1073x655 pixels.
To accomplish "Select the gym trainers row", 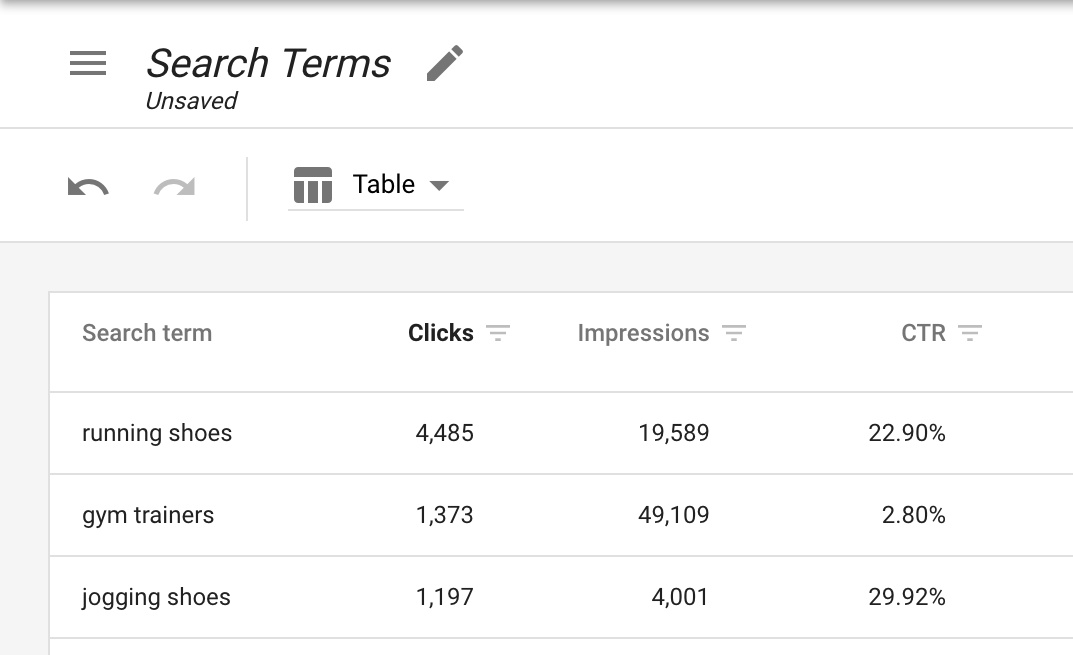I will 561,515.
